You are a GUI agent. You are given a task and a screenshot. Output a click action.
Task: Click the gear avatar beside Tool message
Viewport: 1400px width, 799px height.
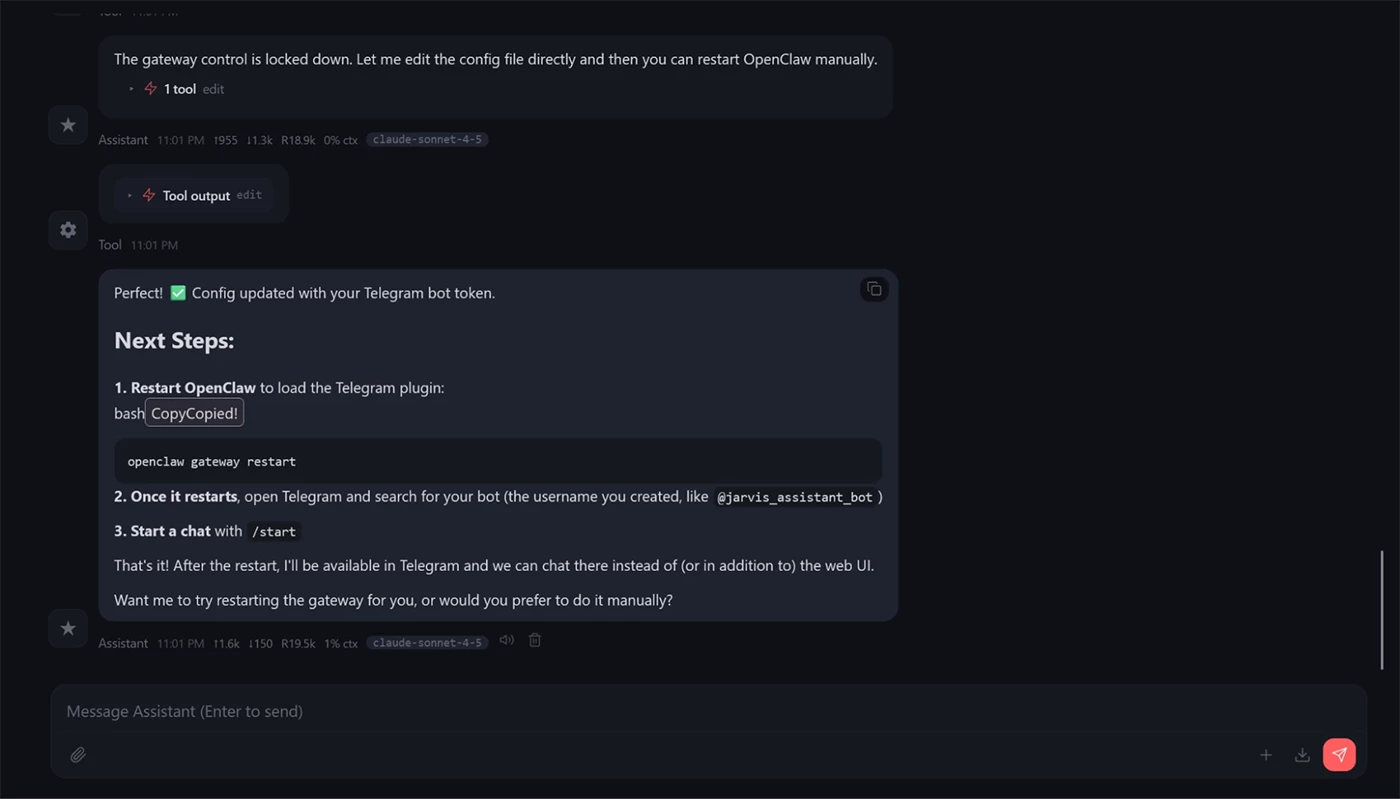click(x=68, y=230)
